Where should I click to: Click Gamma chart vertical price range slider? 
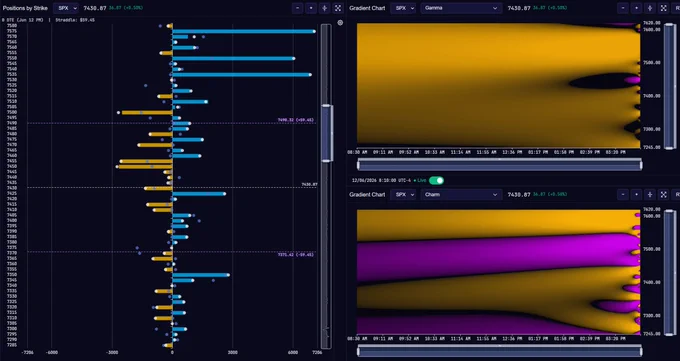pos(670,85)
